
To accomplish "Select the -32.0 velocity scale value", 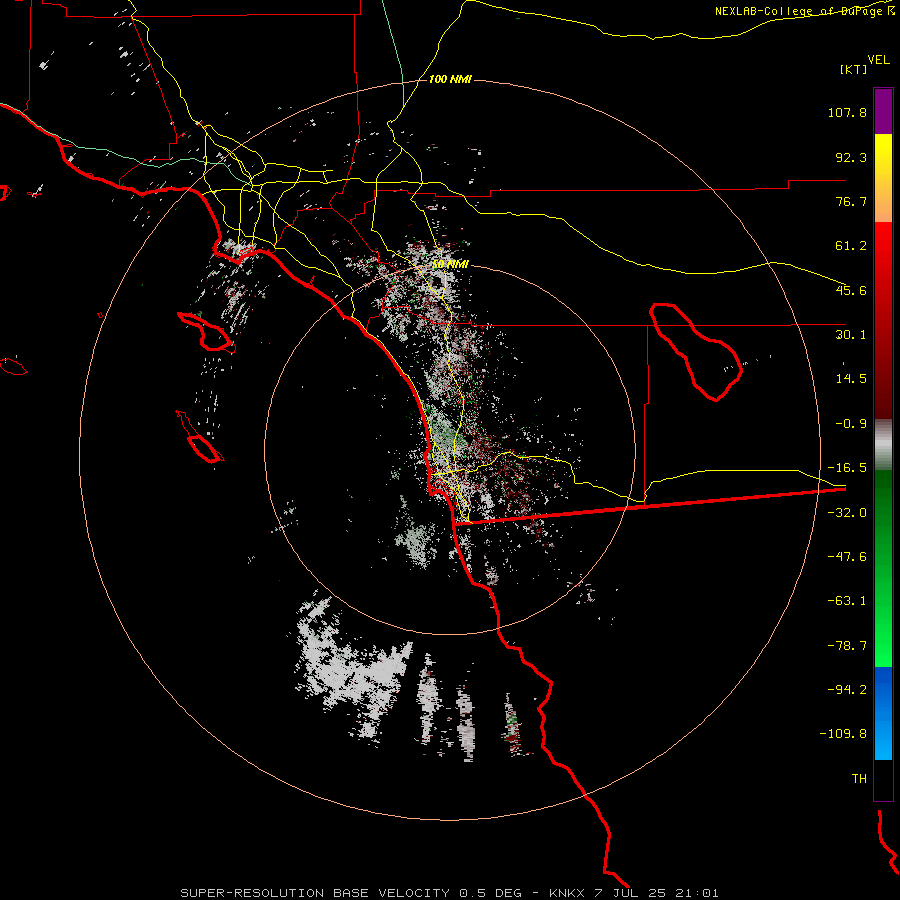I will 847,513.
